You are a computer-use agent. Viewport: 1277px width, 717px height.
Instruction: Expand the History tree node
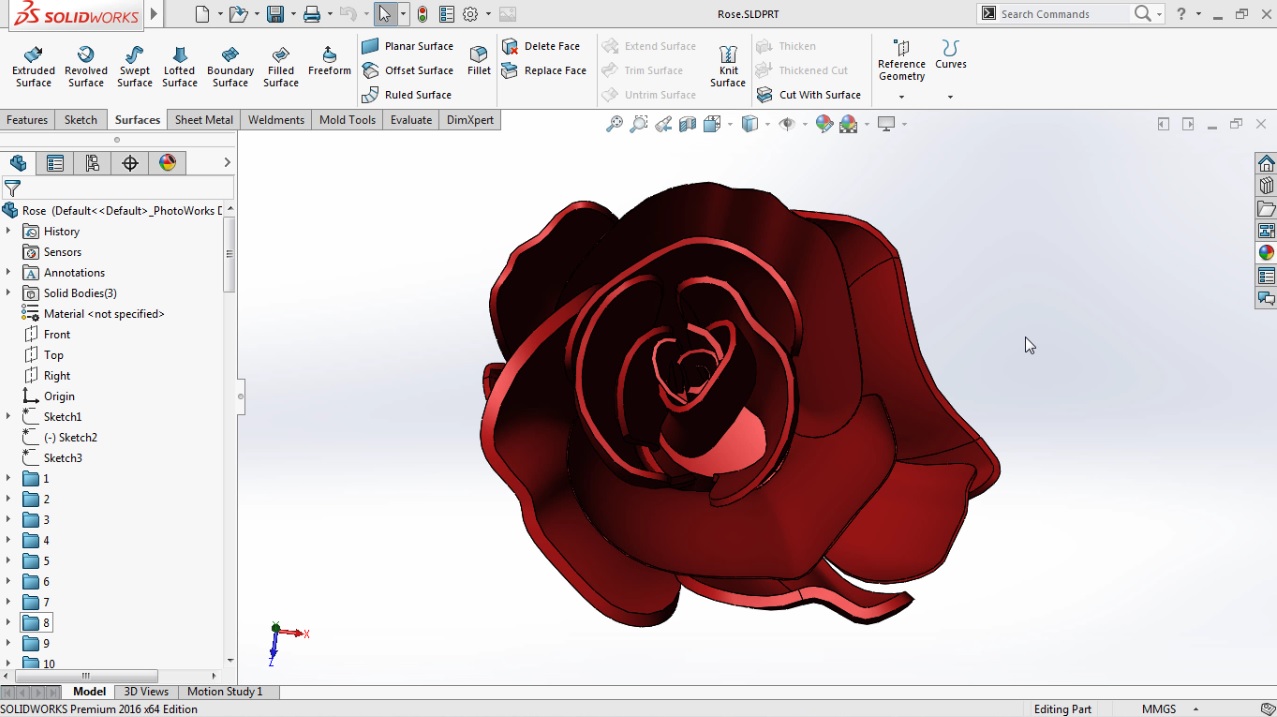(8, 231)
